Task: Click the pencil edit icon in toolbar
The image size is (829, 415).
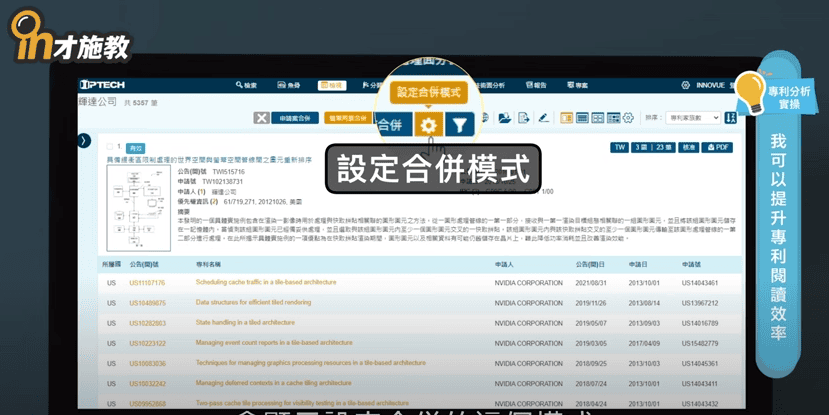Action: click(543, 118)
